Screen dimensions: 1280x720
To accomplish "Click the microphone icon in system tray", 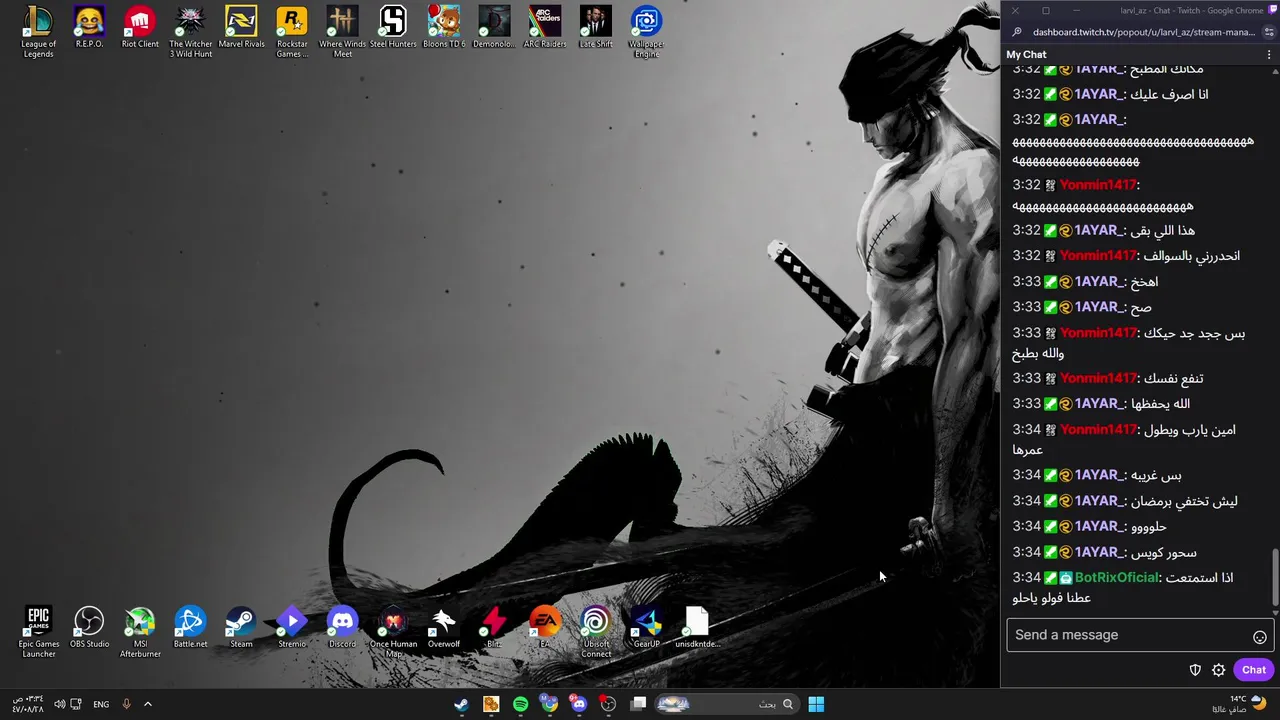I will click(126, 704).
